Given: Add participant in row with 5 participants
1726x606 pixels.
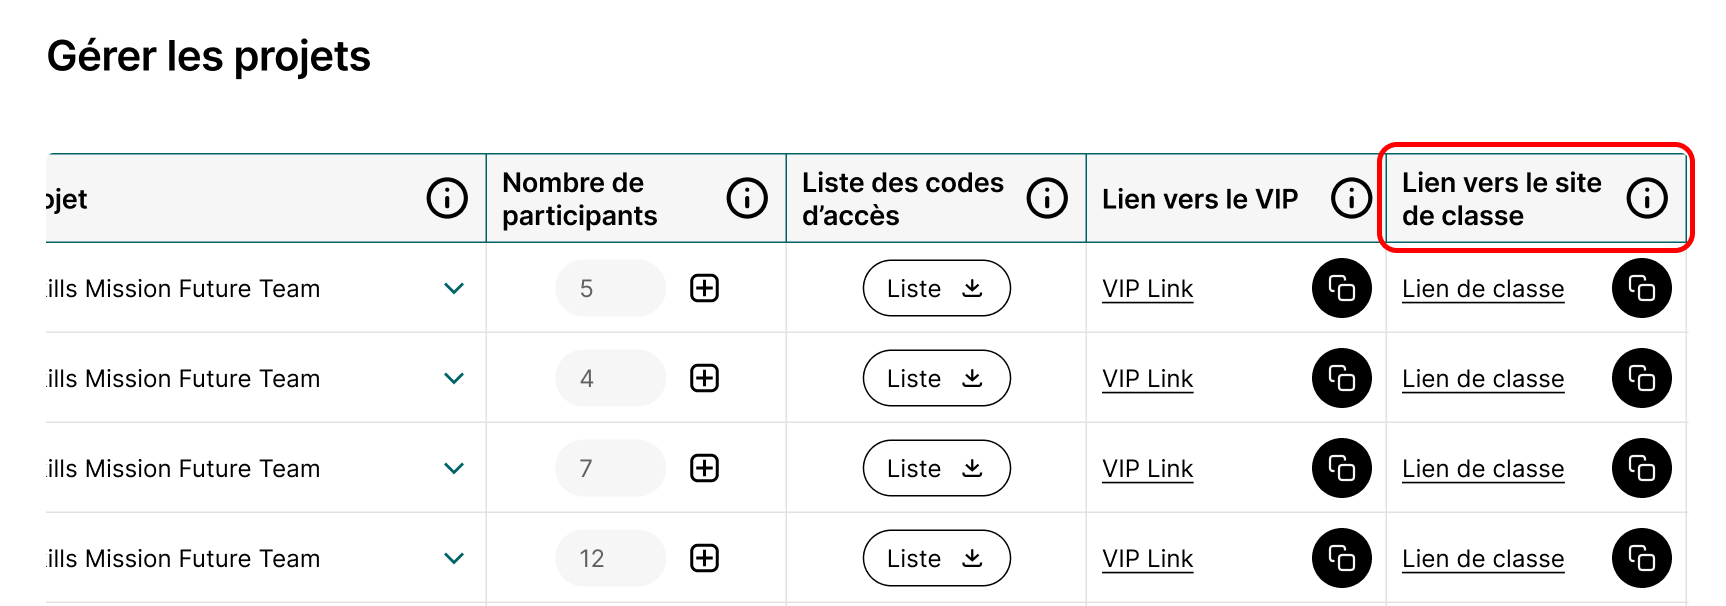Looking at the screenshot, I should click(x=705, y=288).
